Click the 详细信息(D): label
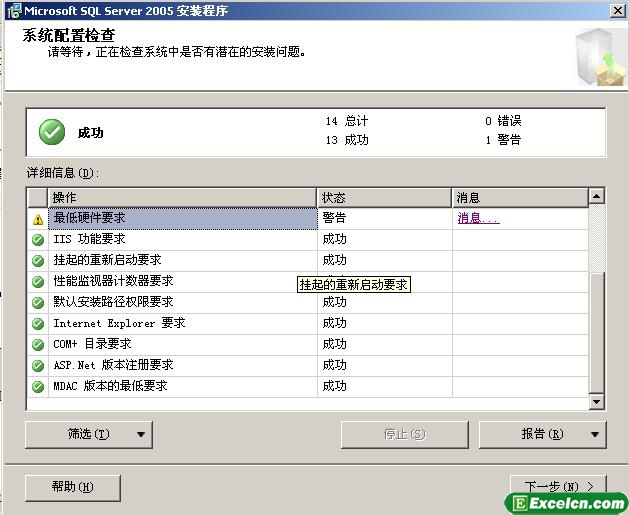This screenshot has width=629, height=515. coord(63,173)
